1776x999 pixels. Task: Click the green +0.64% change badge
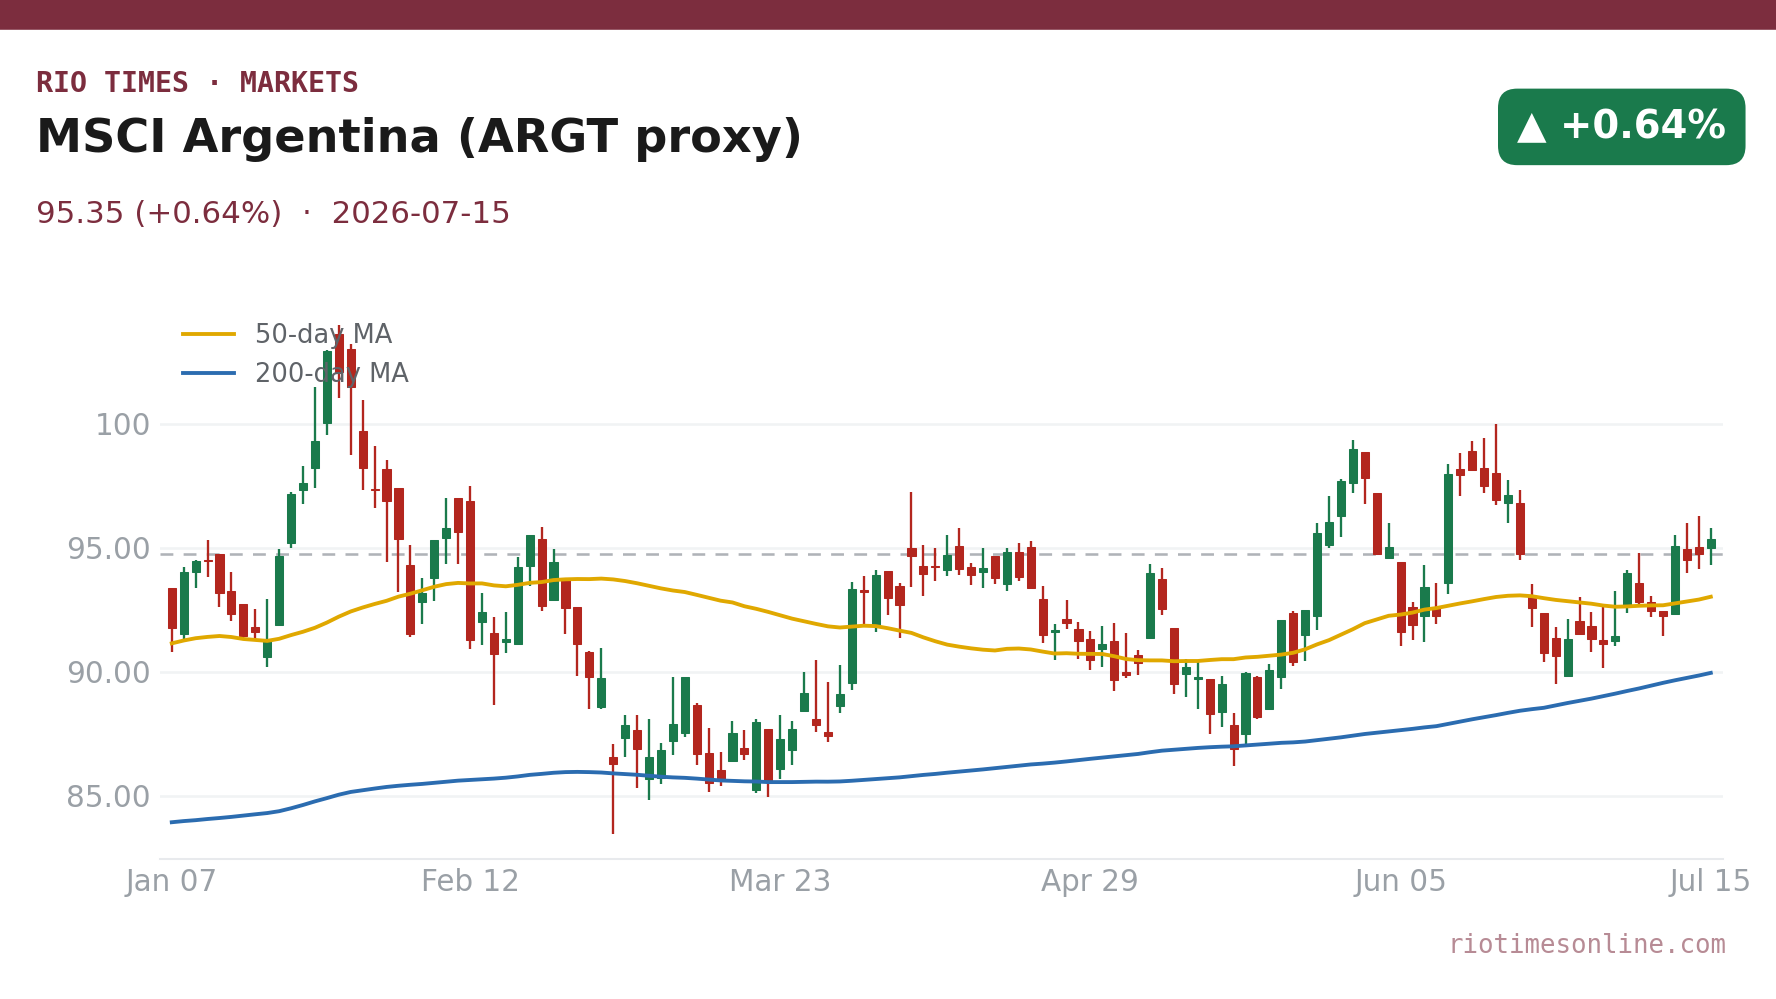point(1621,127)
